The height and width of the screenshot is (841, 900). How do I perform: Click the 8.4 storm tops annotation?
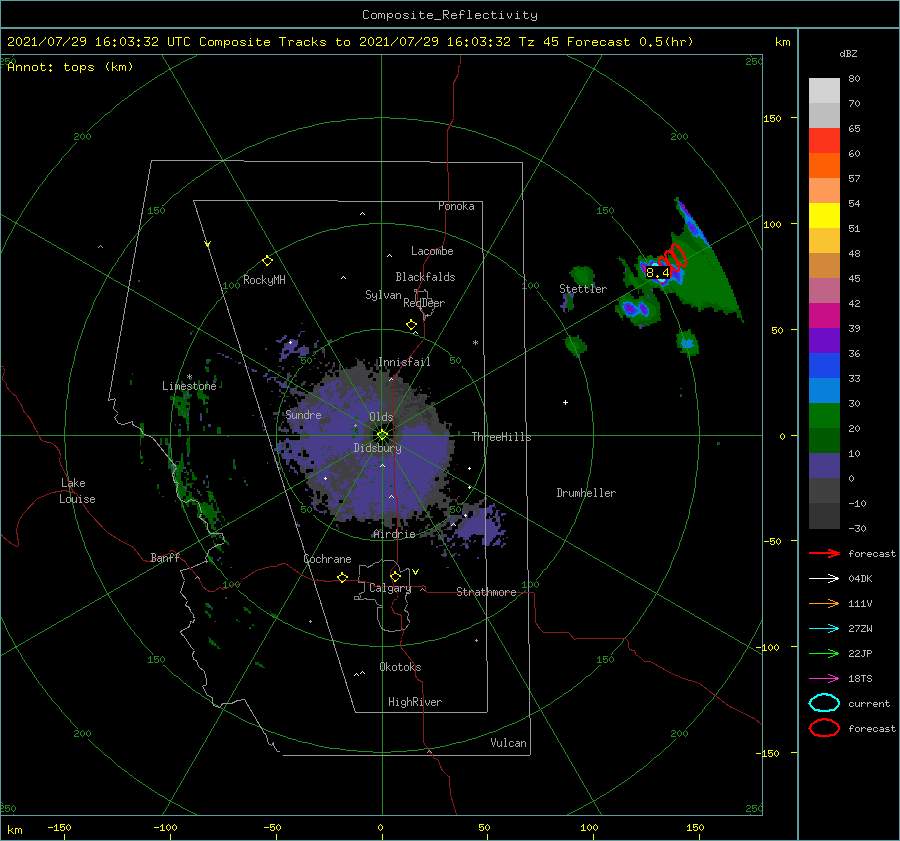(x=657, y=273)
